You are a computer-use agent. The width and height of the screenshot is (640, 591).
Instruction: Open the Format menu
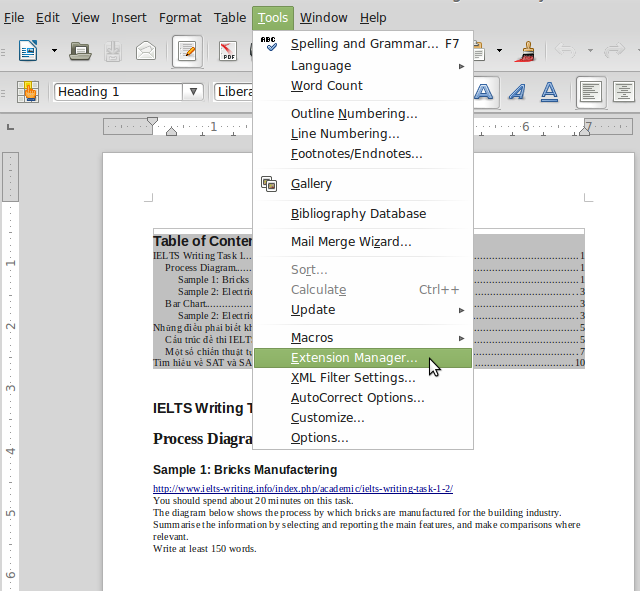coord(180,18)
